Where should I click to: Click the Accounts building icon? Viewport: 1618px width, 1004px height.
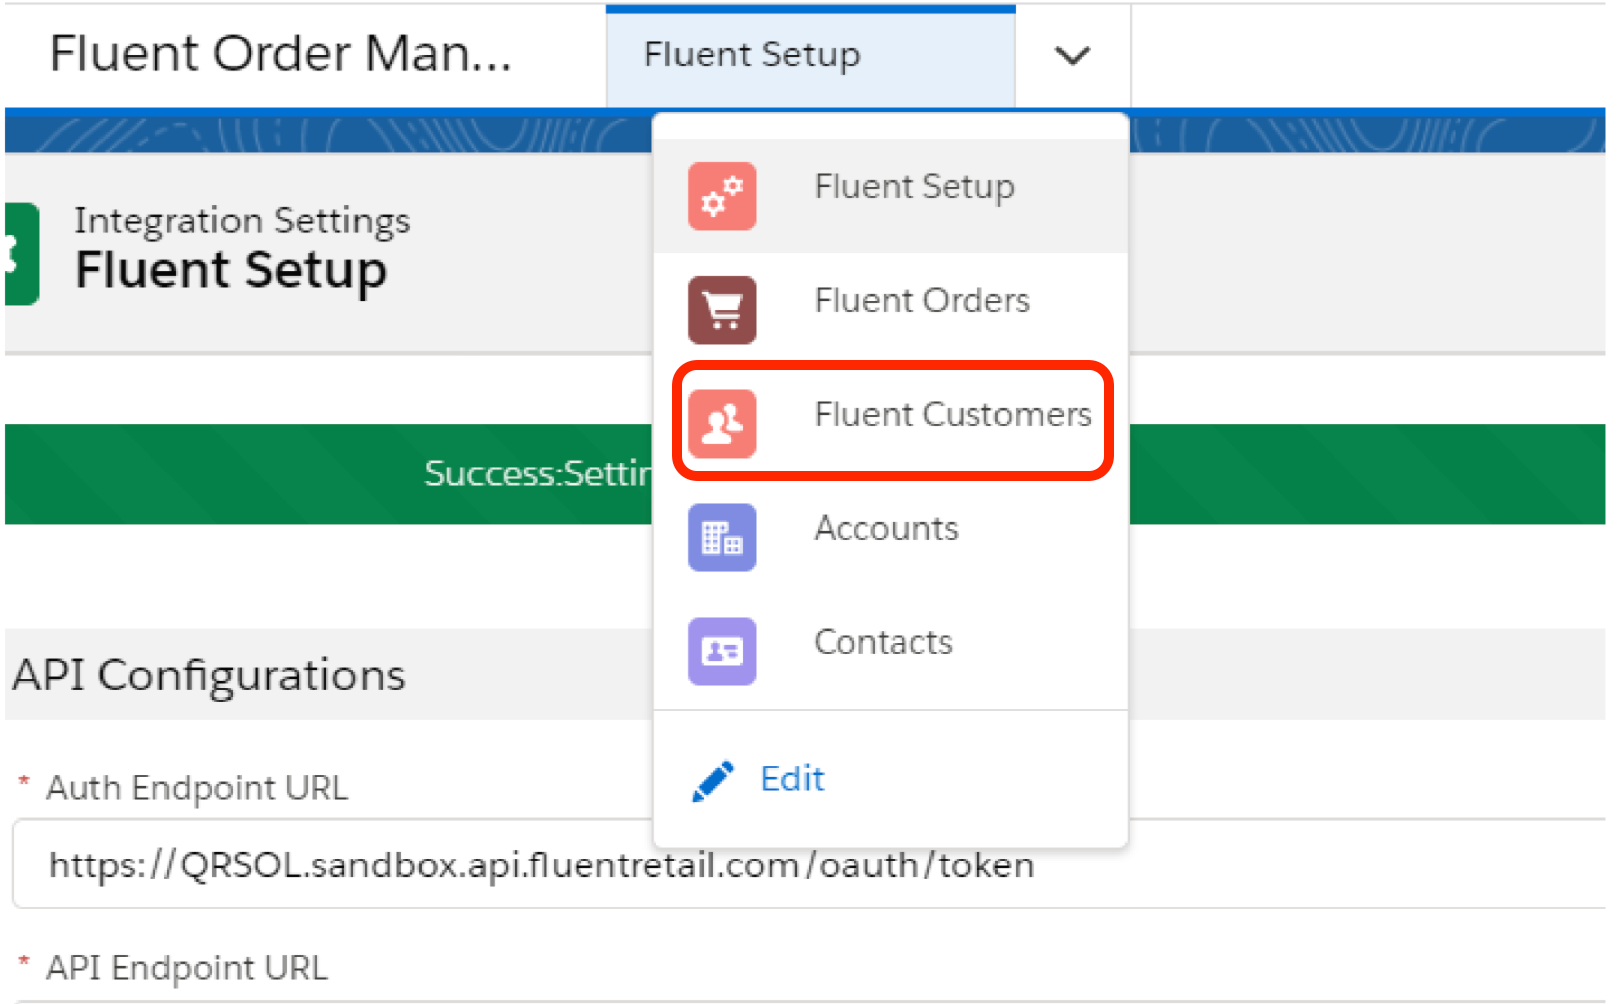point(722,538)
